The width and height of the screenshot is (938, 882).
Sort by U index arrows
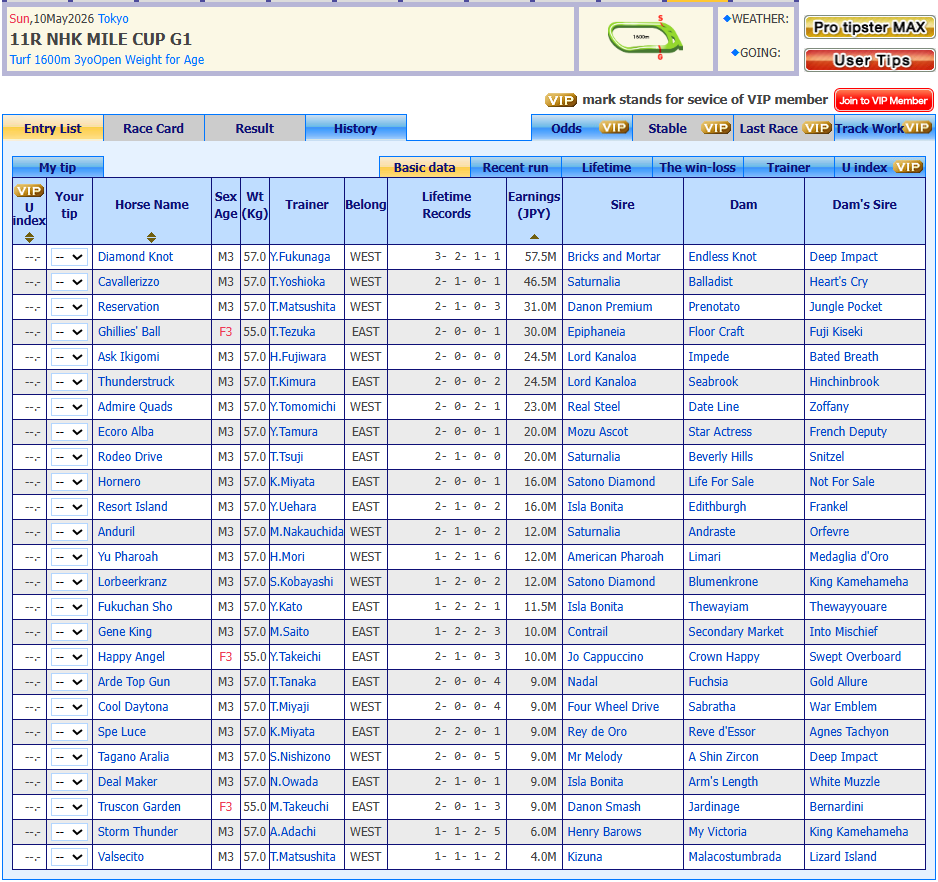tap(29, 238)
